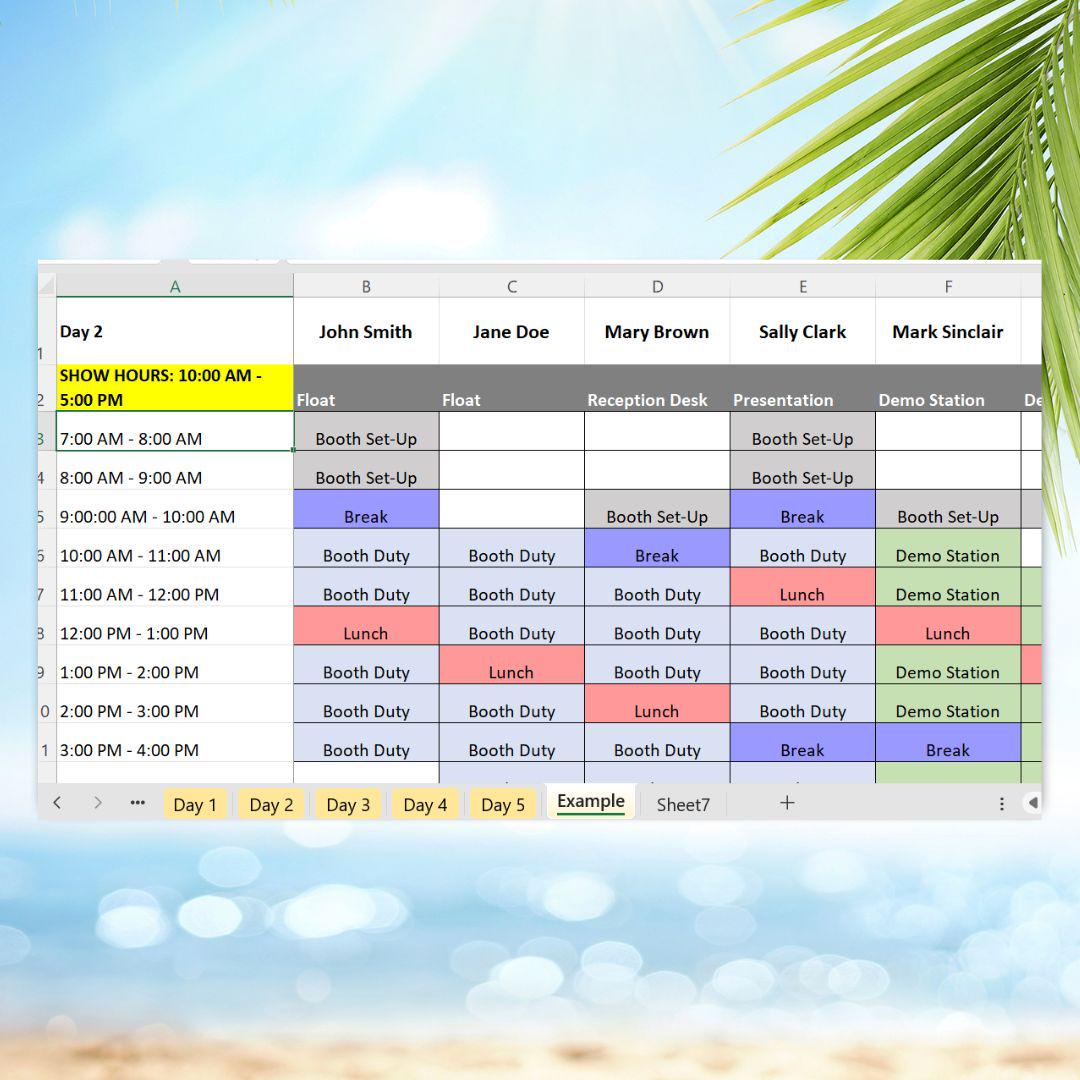Click the active Example sheet tab
This screenshot has height=1080, width=1080.
click(x=590, y=801)
